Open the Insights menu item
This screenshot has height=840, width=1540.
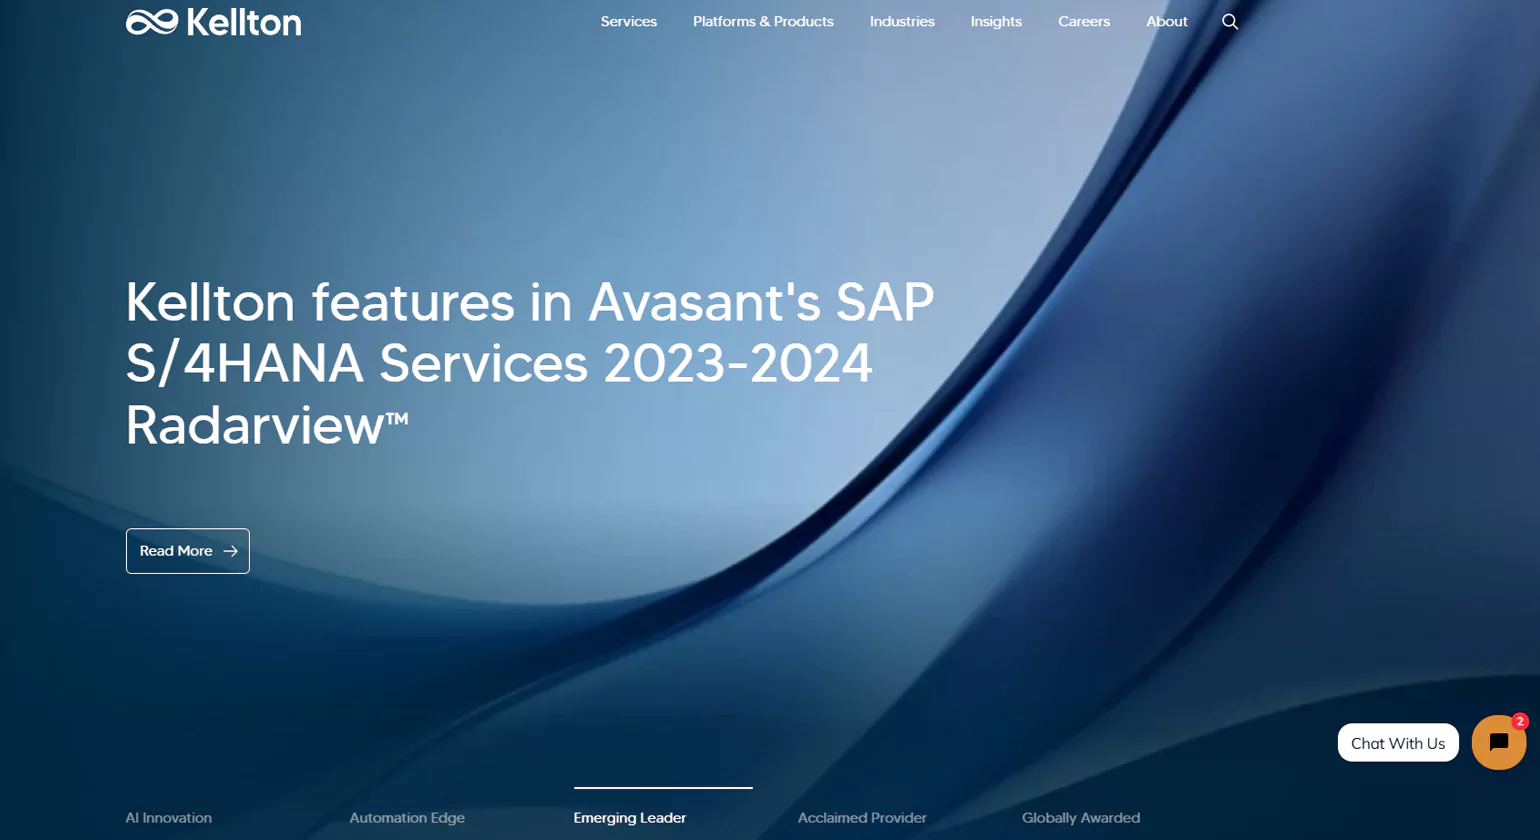coord(996,22)
